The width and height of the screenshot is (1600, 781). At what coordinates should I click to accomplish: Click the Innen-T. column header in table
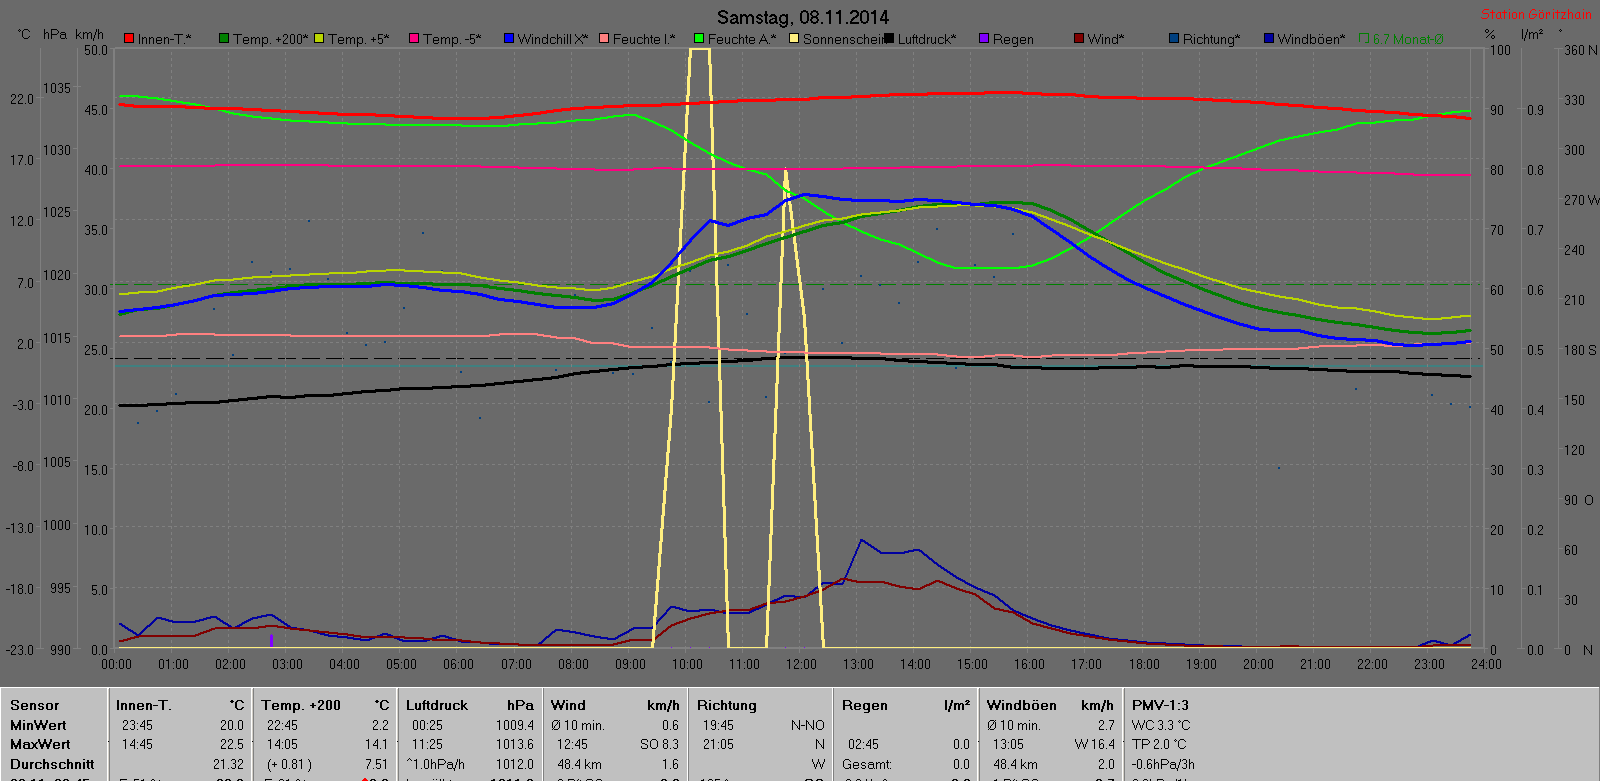coord(144,705)
